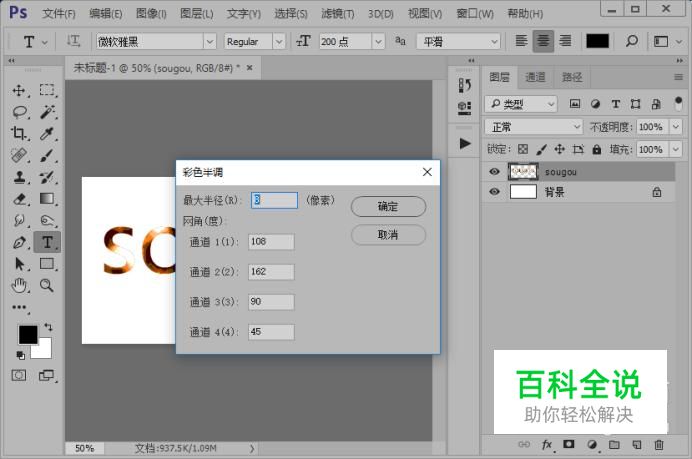Select the Rectangular Marquee tool
The image size is (692, 459).
(47, 90)
